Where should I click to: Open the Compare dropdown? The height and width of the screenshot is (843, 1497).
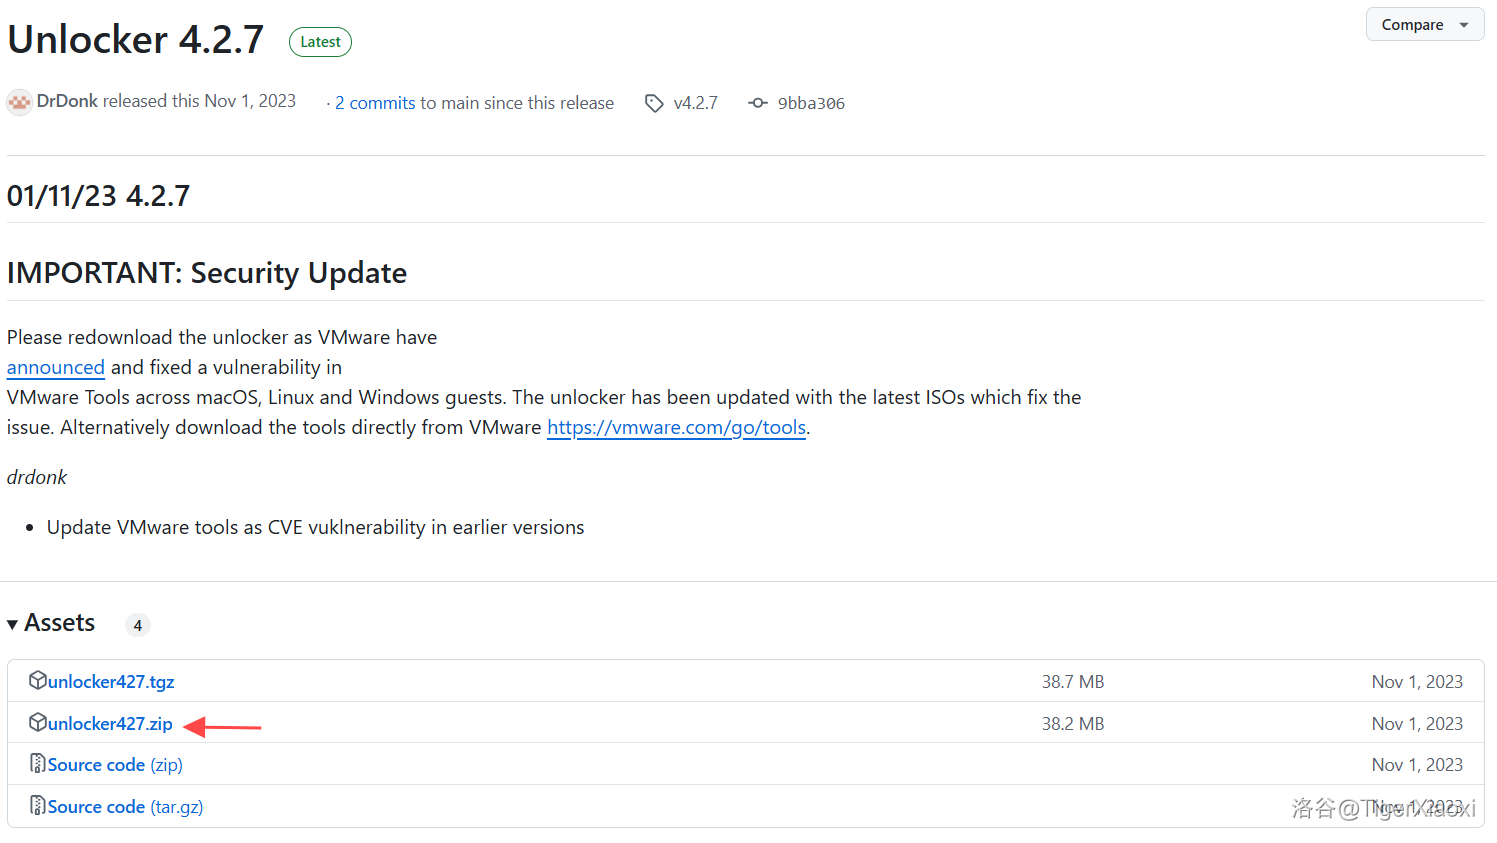(x=1424, y=25)
